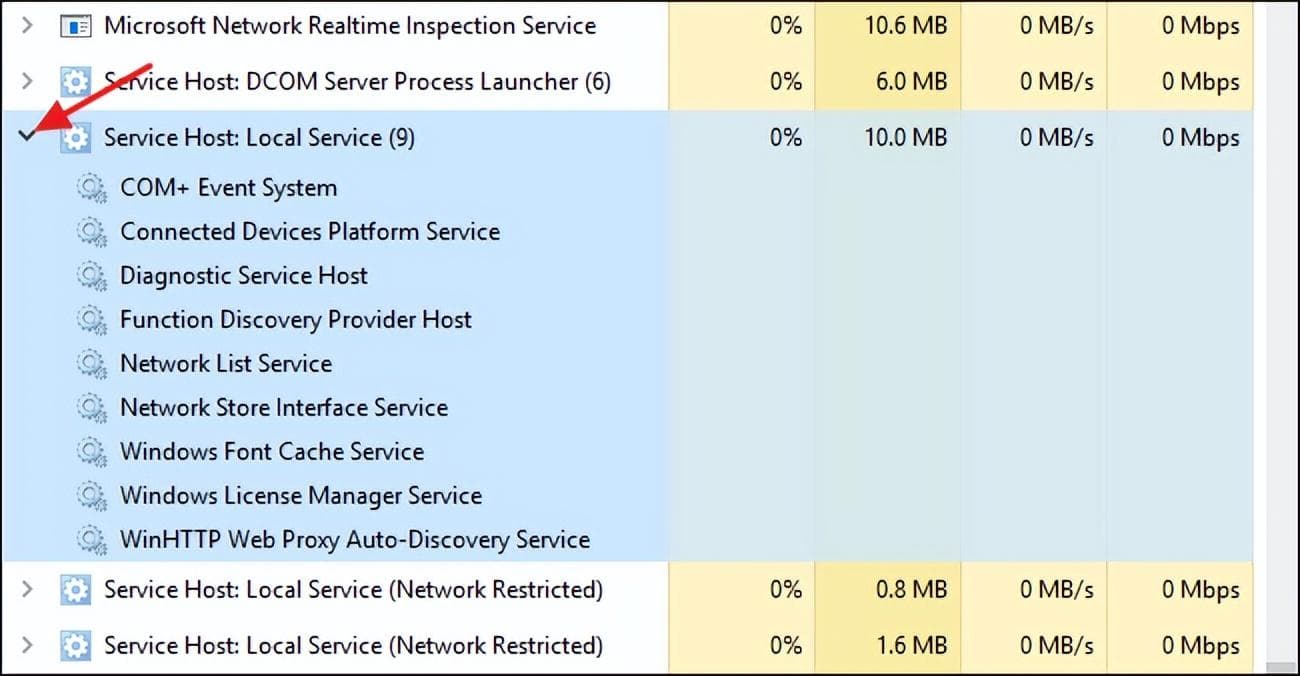Select Function Discovery Provider Host entry
The image size is (1300, 676).
pos(296,320)
